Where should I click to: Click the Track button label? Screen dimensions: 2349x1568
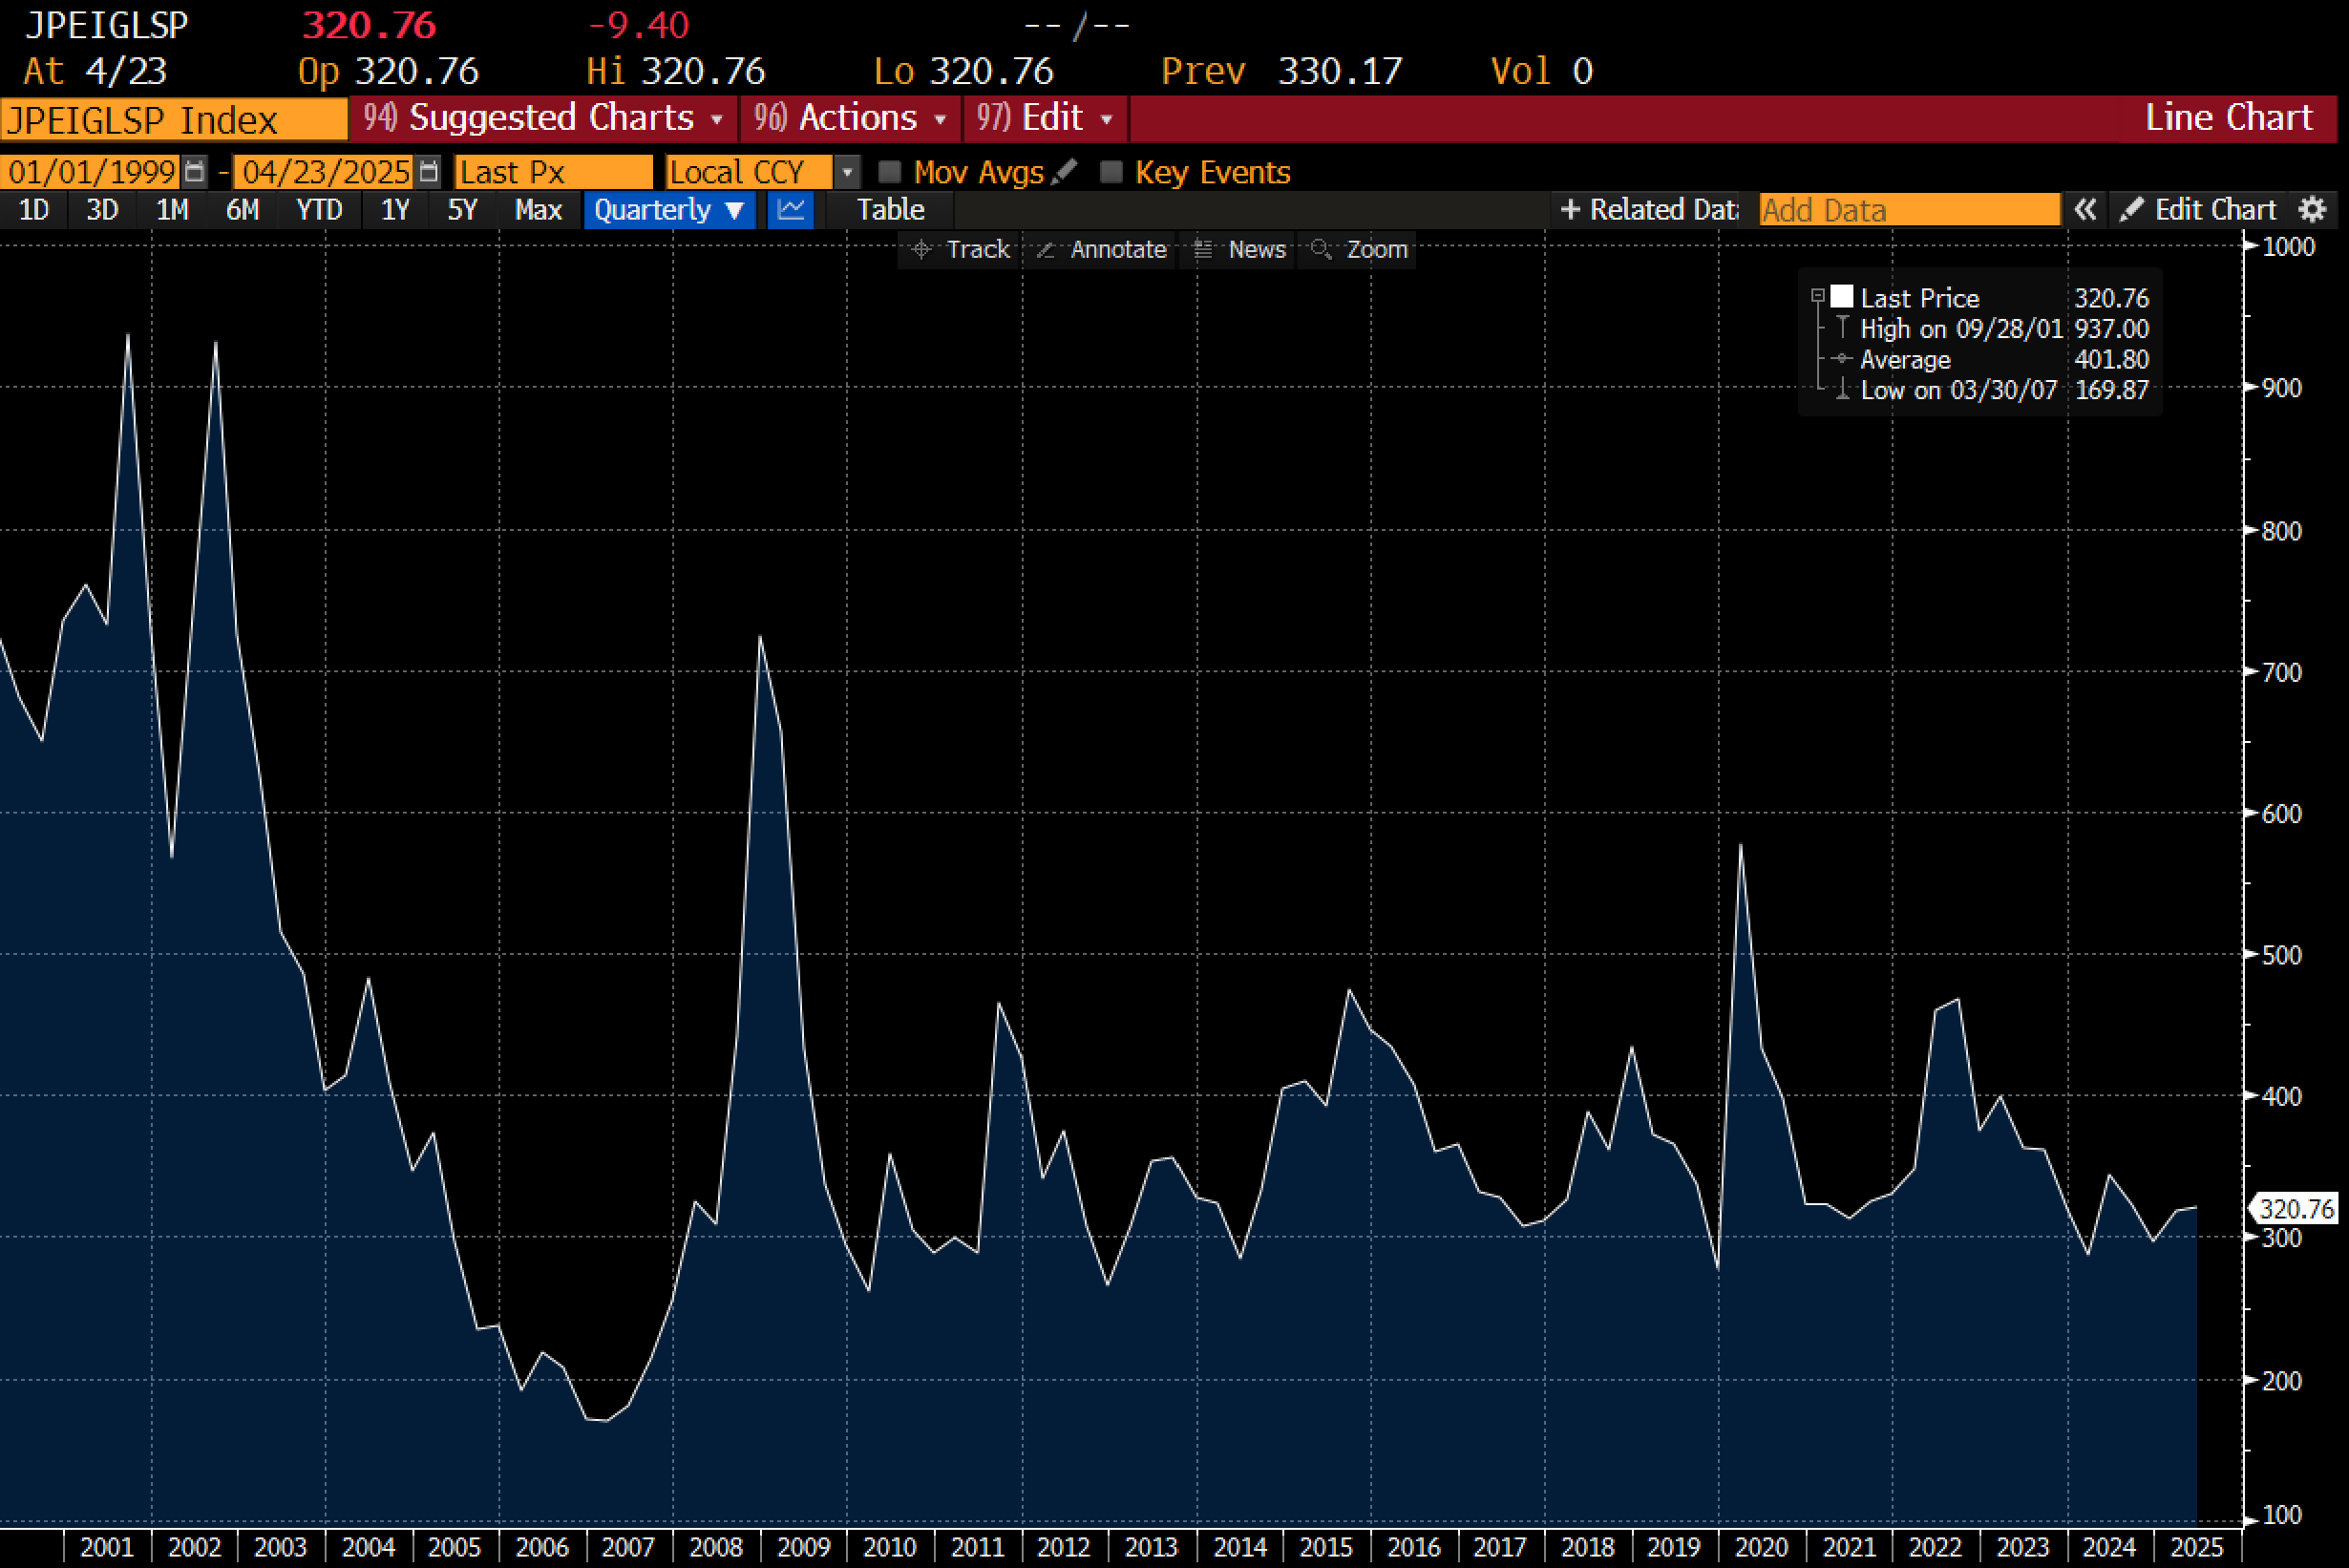coord(978,249)
